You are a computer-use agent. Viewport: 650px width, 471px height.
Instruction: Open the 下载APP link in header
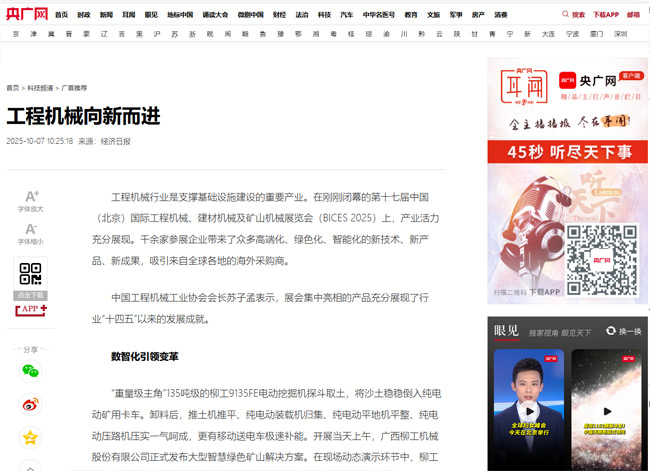coord(606,15)
